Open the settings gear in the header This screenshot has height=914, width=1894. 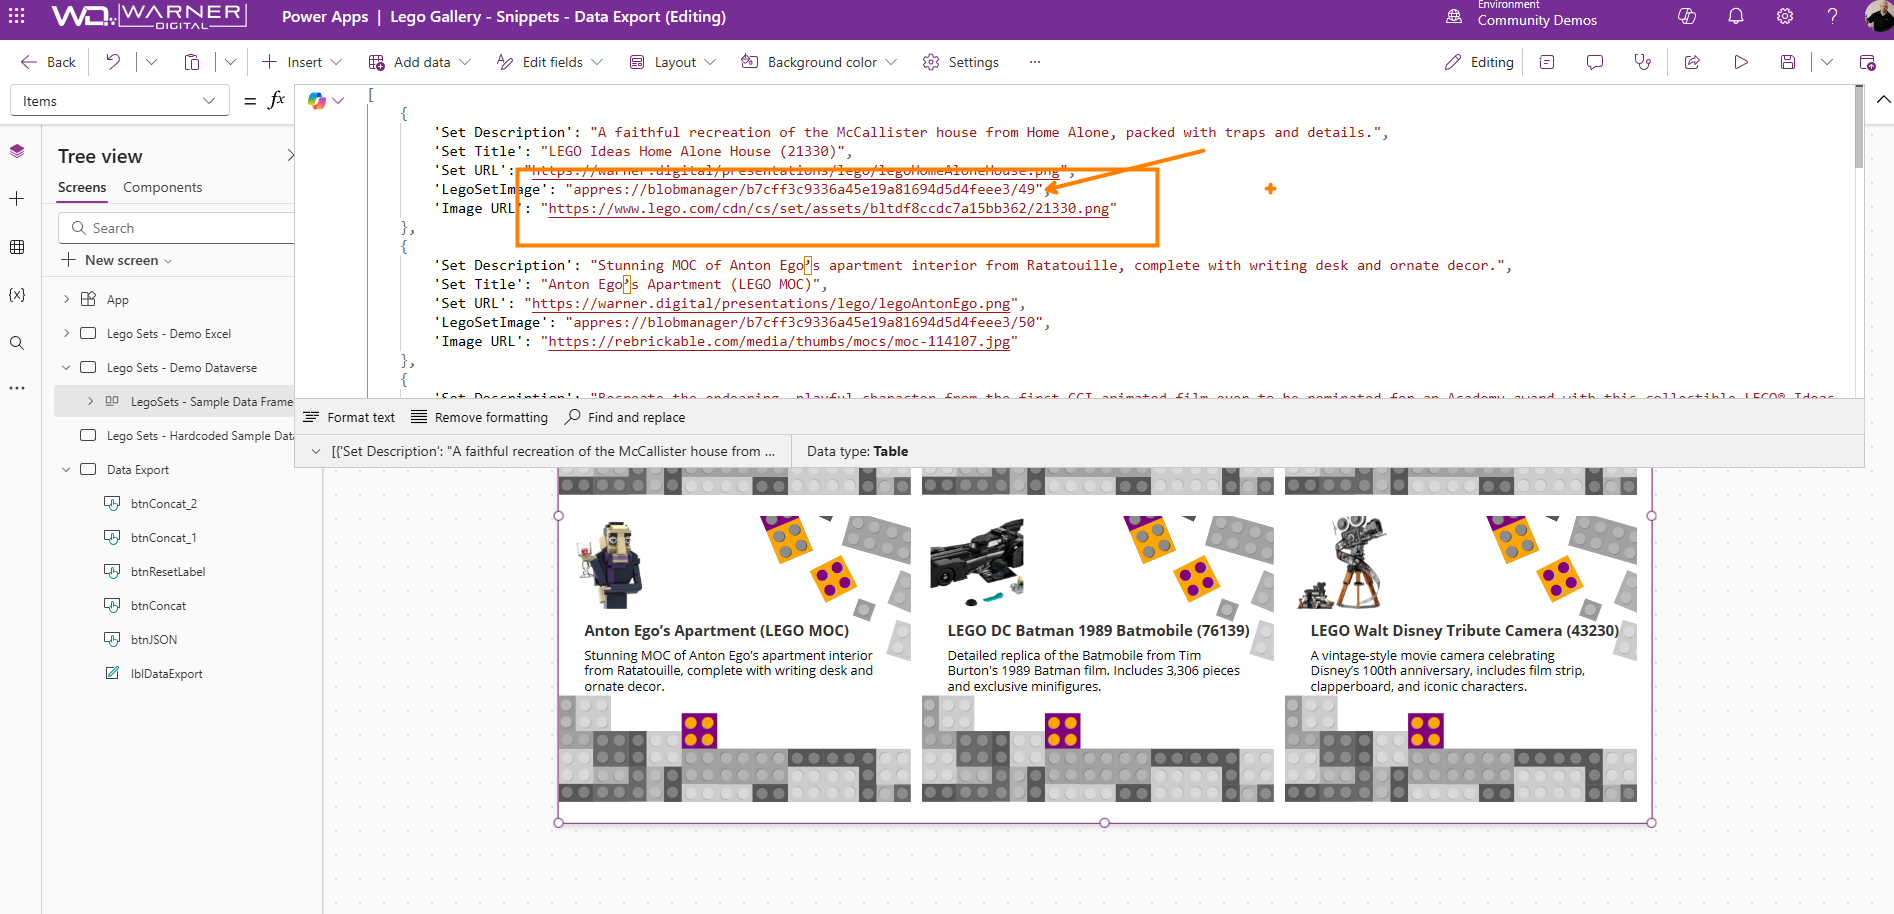(x=1785, y=16)
